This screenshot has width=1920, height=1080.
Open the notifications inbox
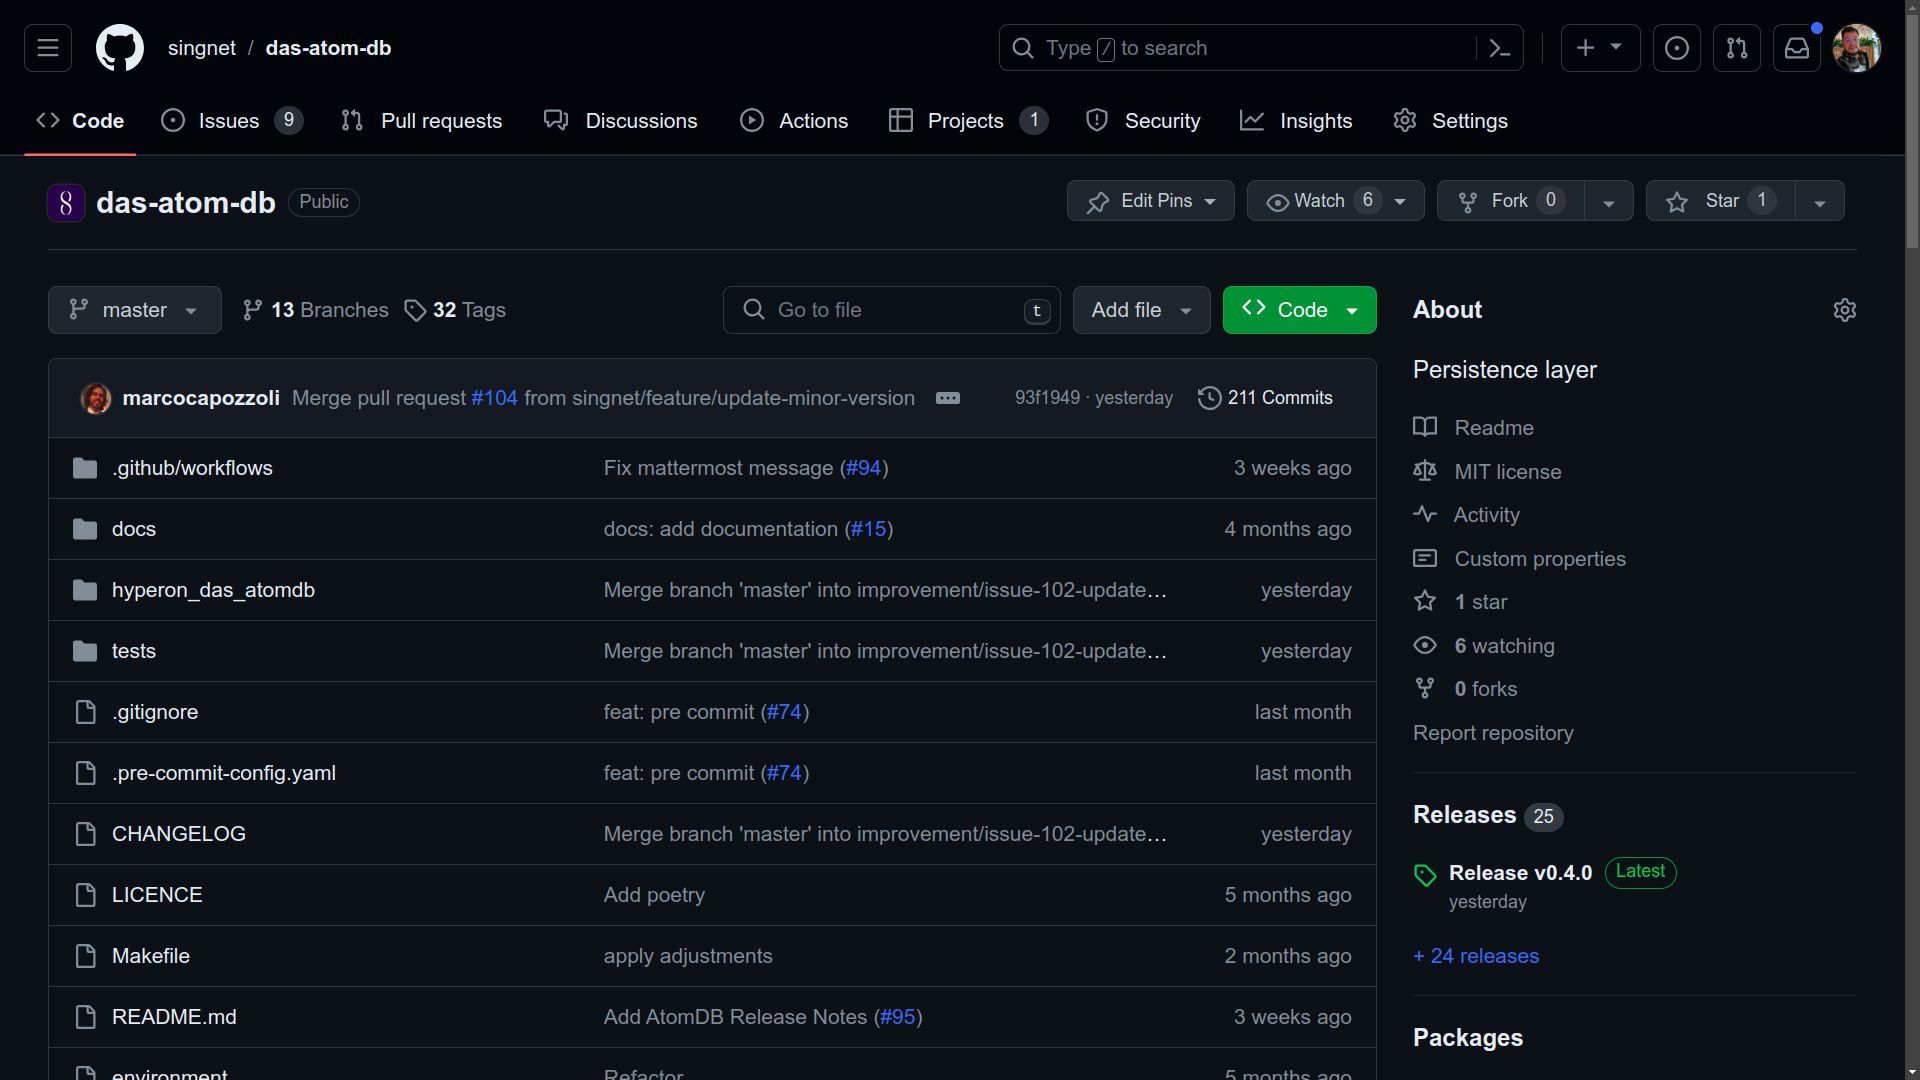coord(1797,48)
